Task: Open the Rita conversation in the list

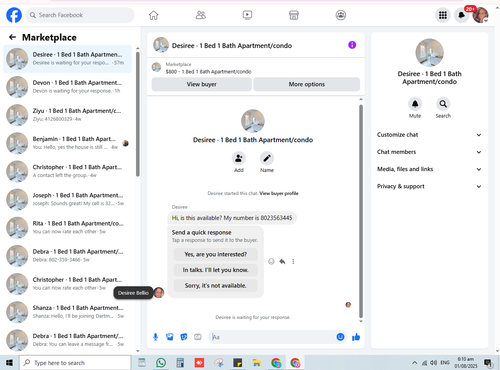Action: point(68,227)
